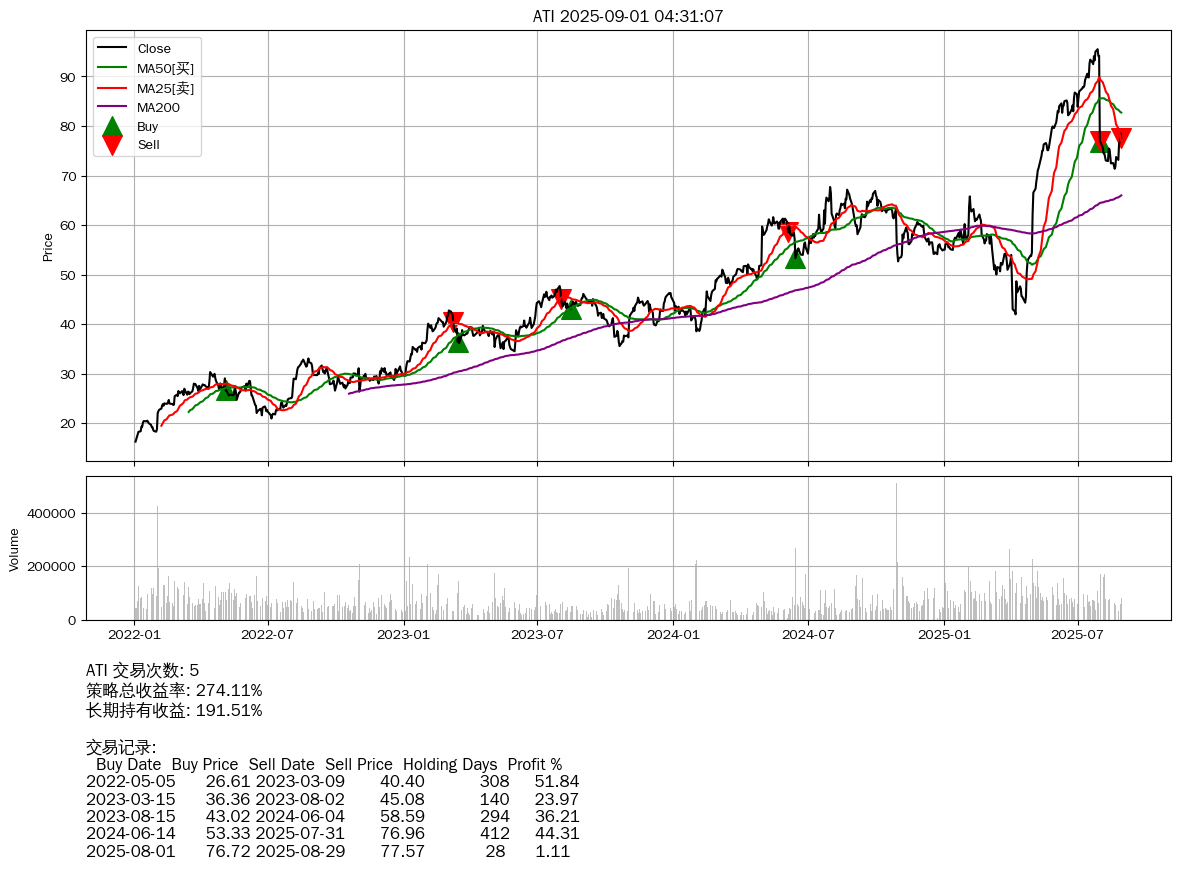This screenshot has width=1180, height=869.
Task: Click the green Buy marker near 2023-03
Action: tap(458, 342)
